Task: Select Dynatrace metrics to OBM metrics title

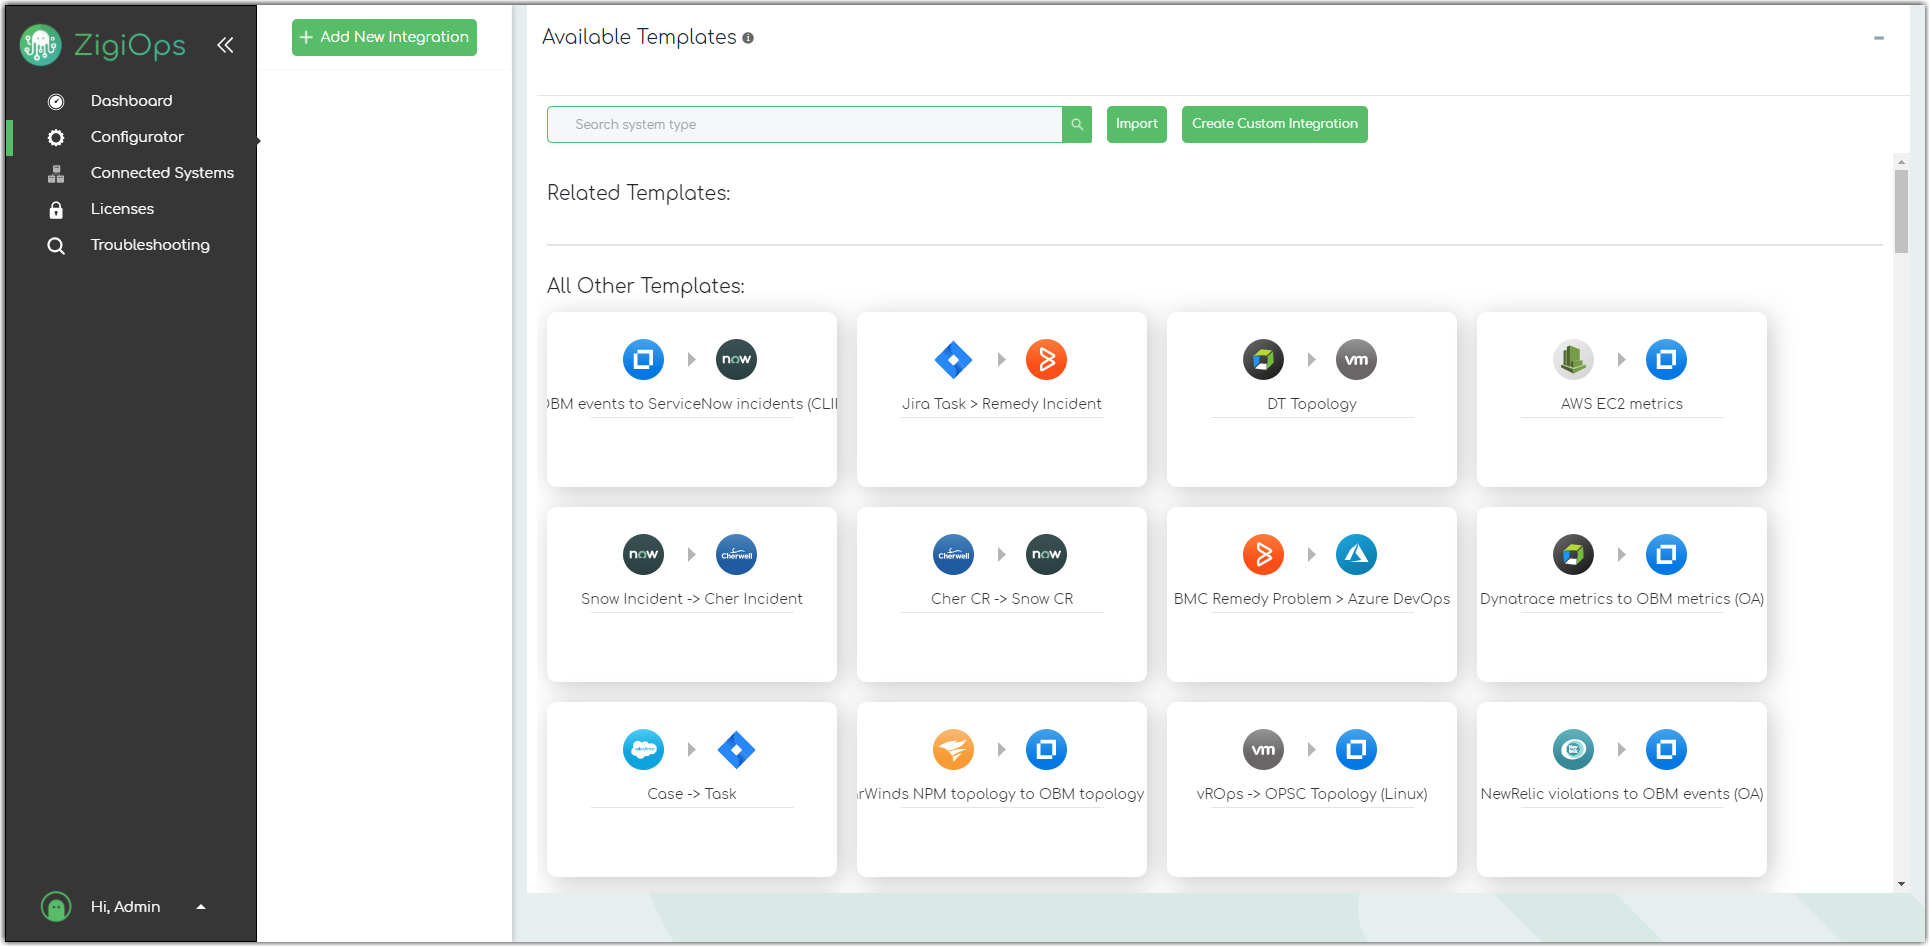Action: [1622, 599]
